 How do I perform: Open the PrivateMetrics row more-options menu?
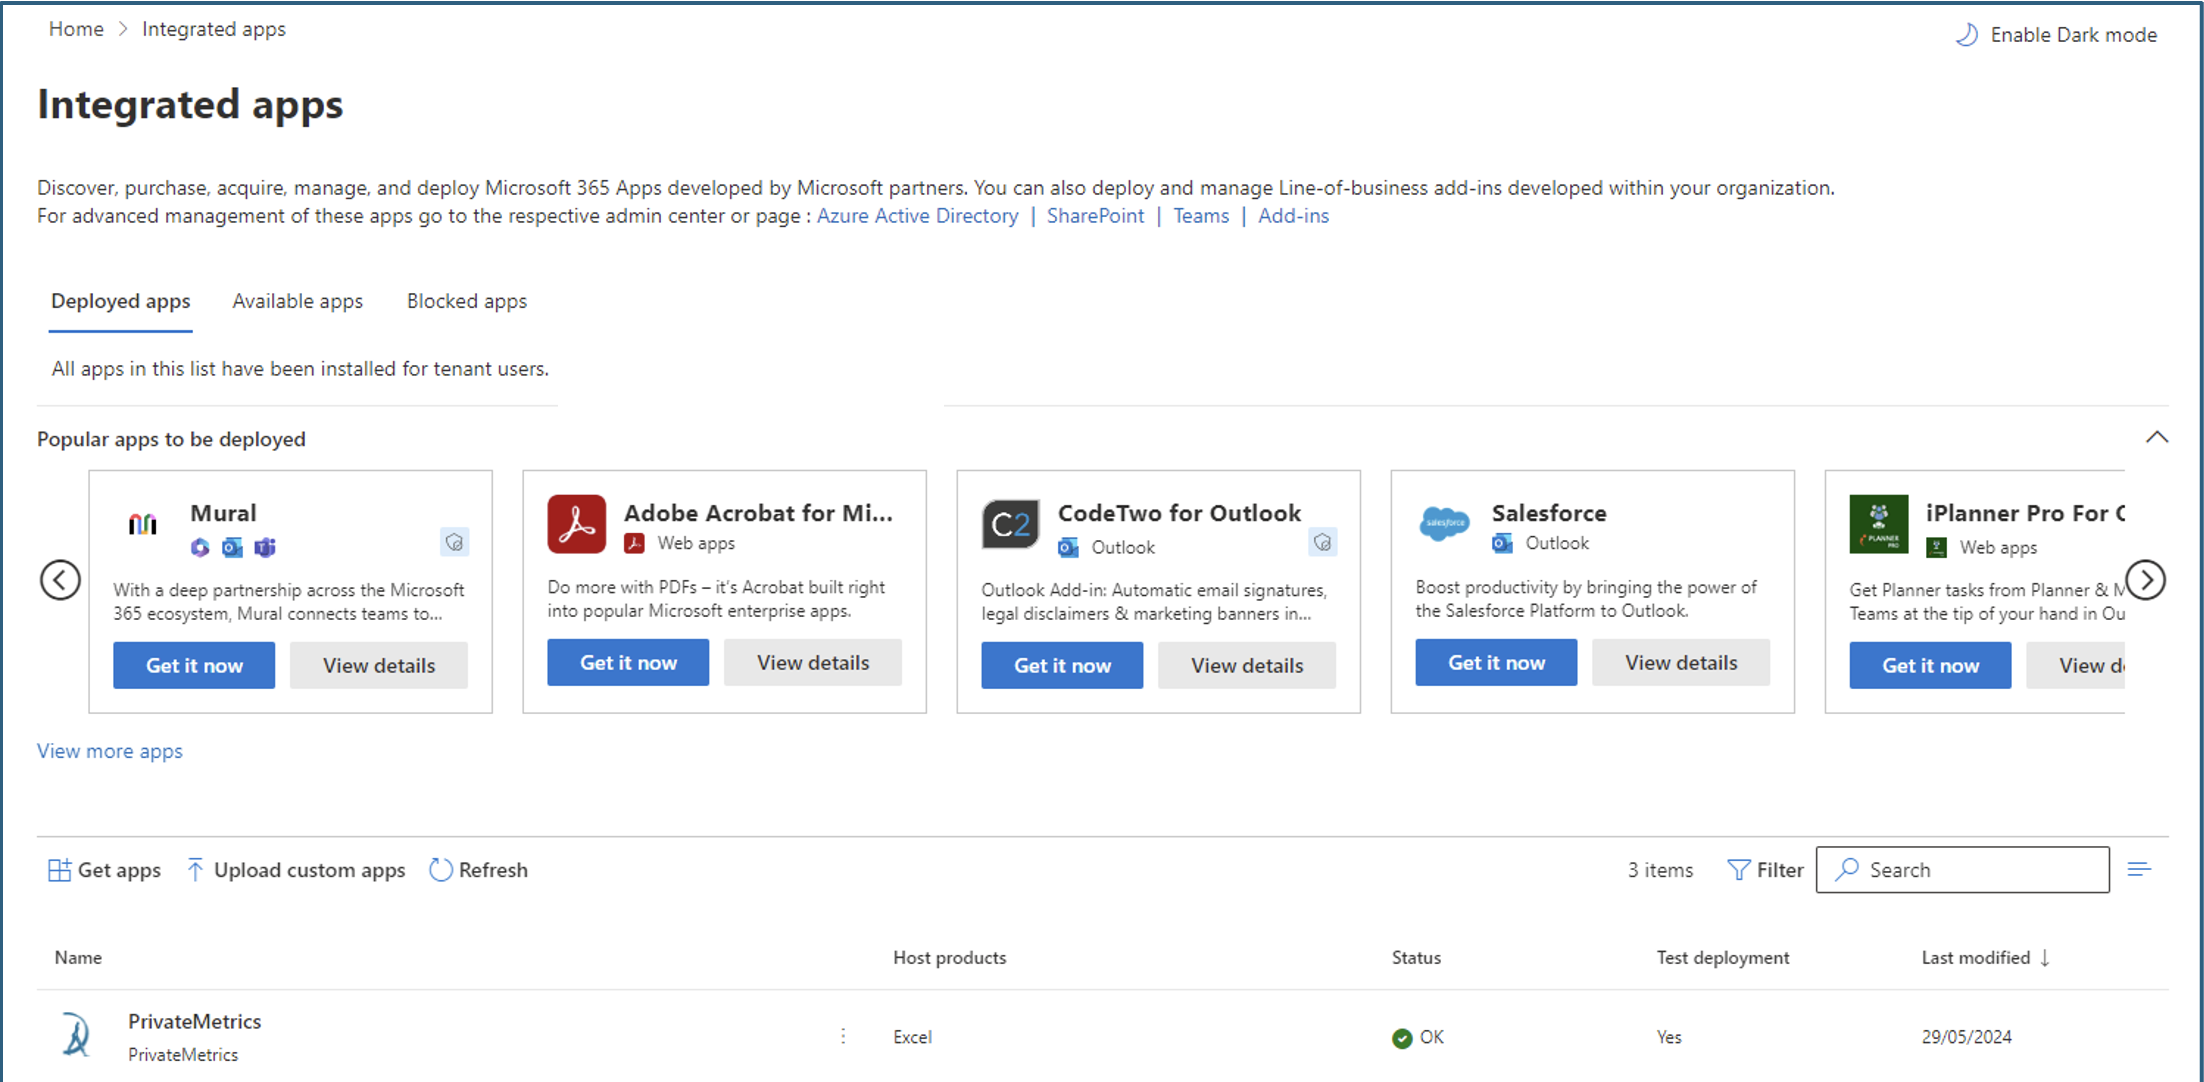click(843, 1036)
